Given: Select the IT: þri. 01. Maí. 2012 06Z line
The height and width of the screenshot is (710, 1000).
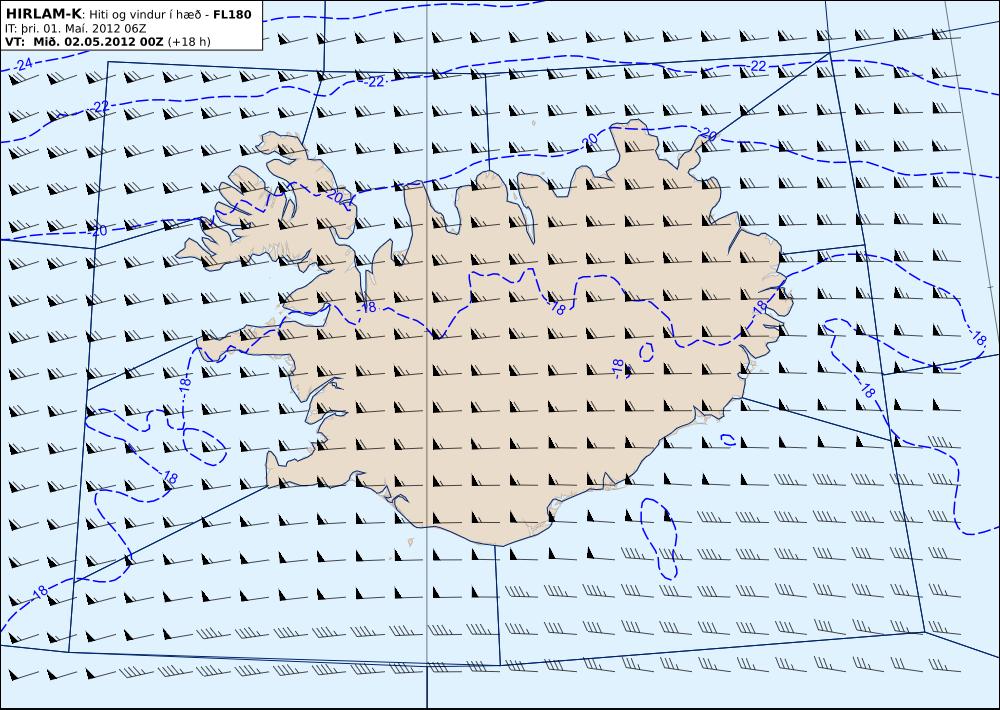Looking at the screenshot, I should 75,29.
